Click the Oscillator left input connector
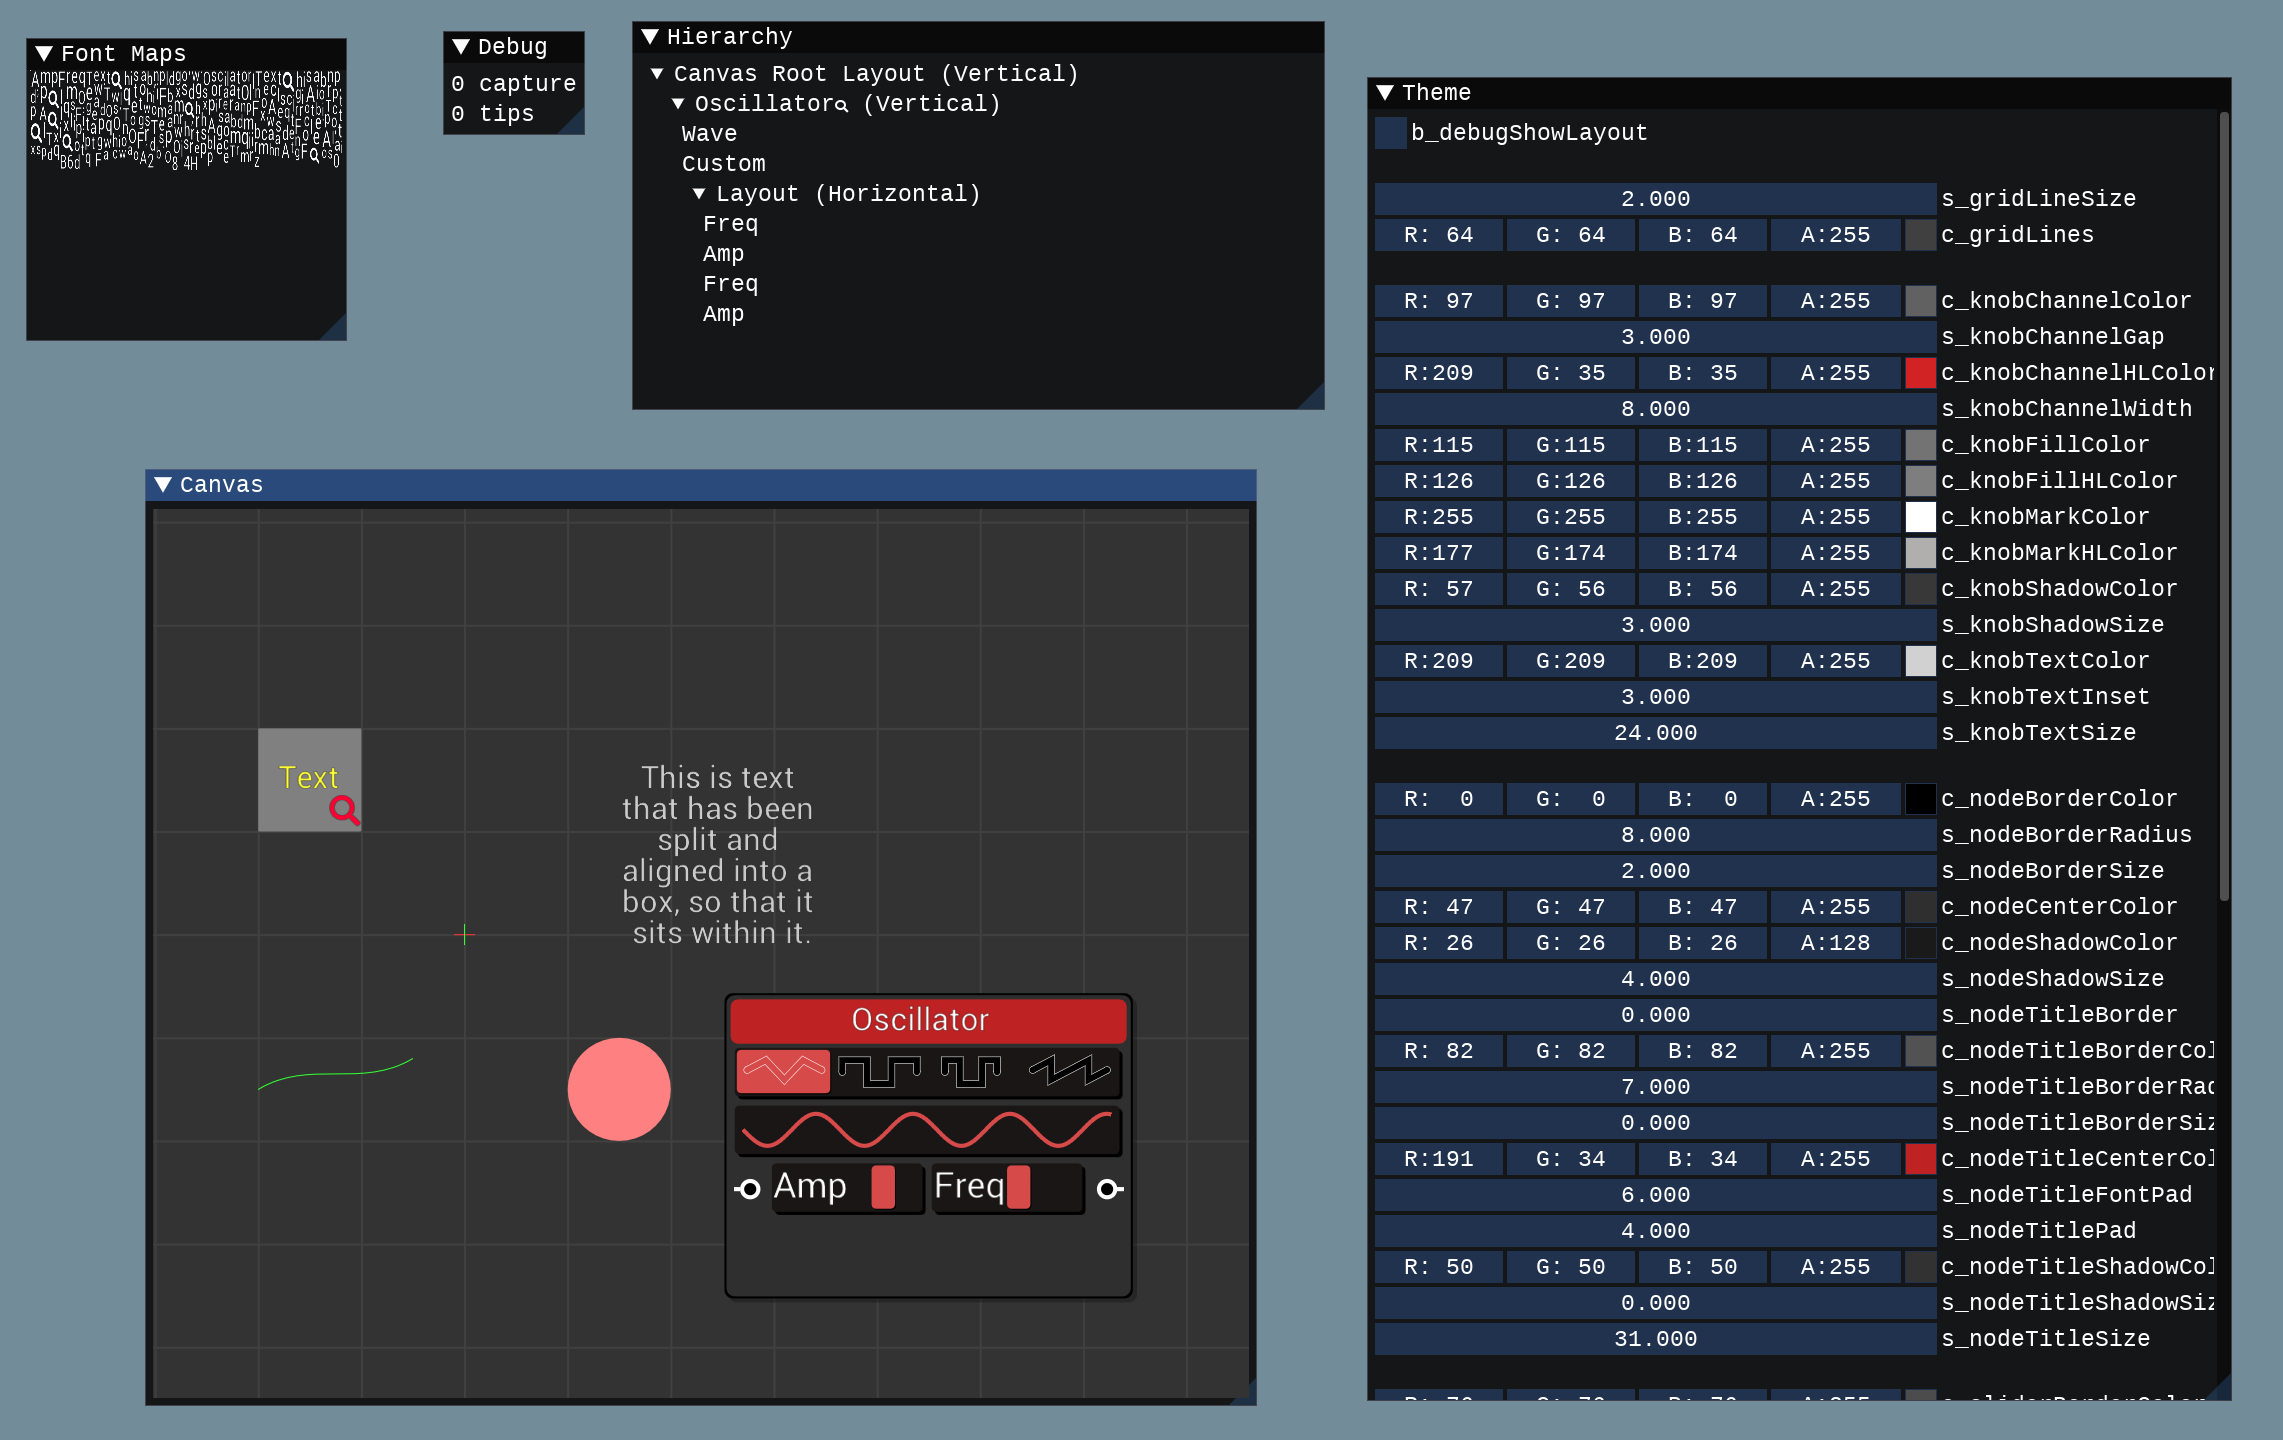Image resolution: width=2283 pixels, height=1440 pixels. point(748,1189)
